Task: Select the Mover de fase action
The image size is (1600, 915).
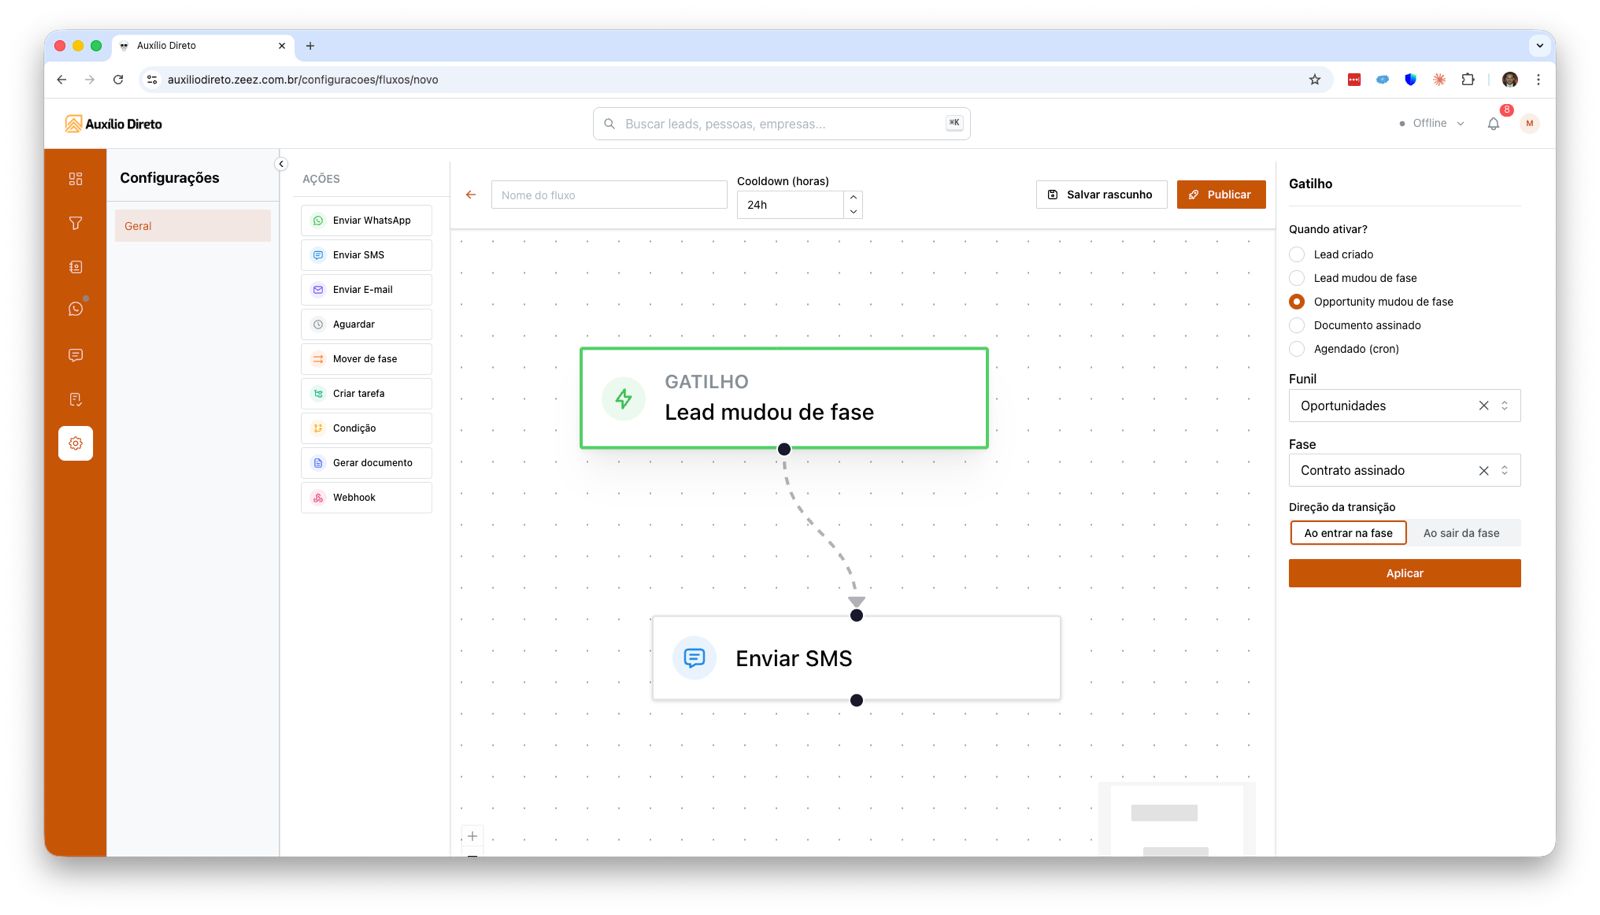Action: [x=366, y=358]
